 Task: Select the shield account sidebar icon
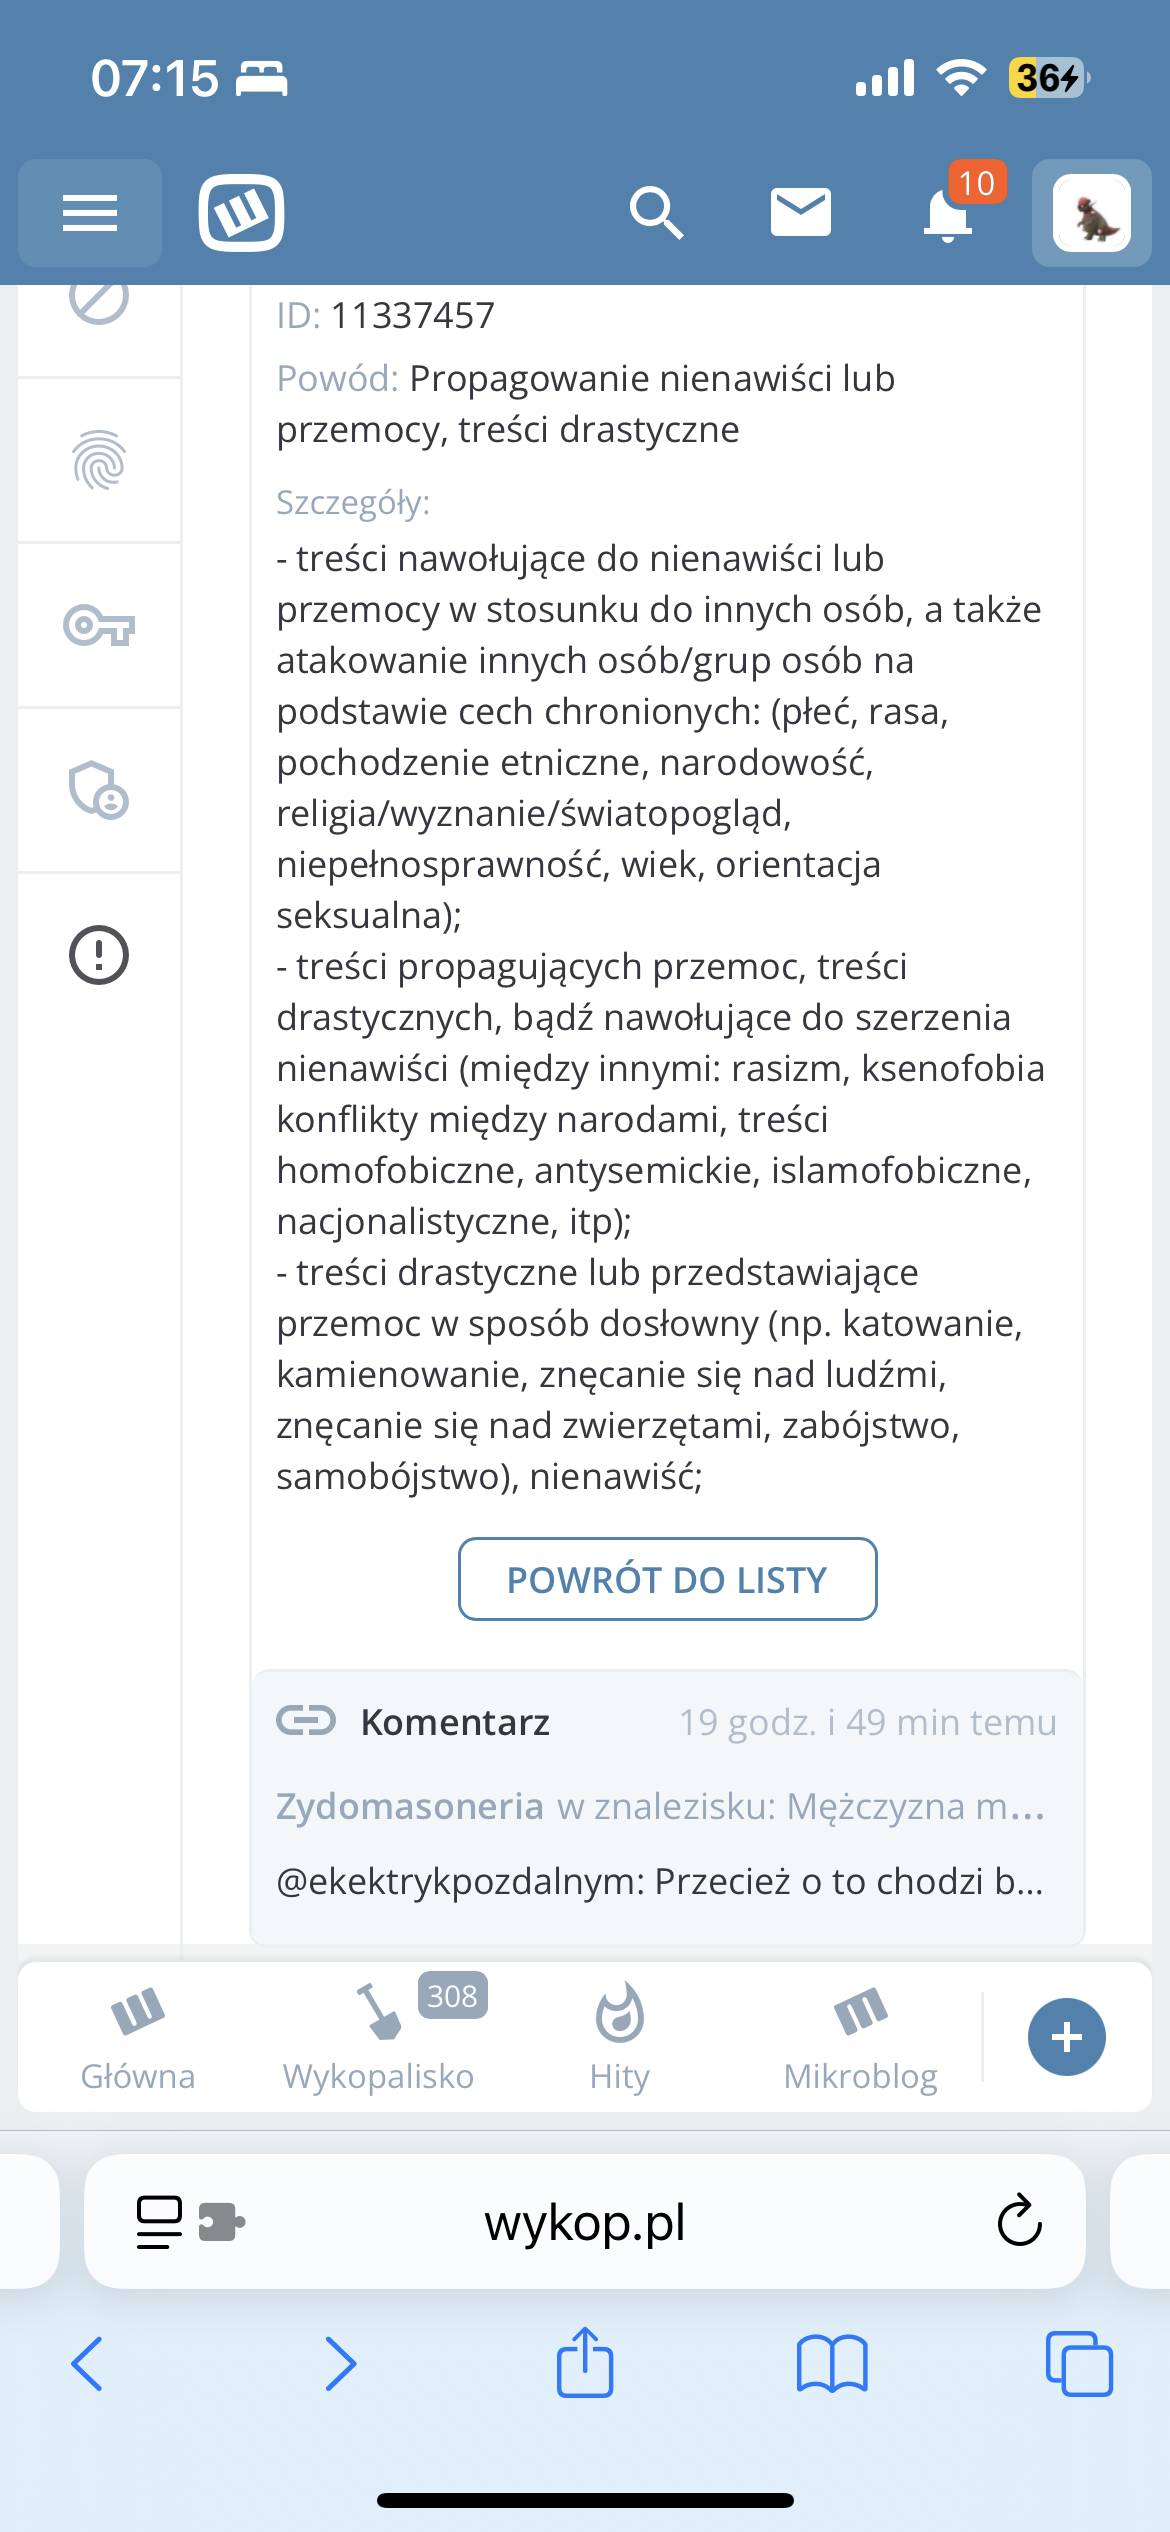point(99,791)
